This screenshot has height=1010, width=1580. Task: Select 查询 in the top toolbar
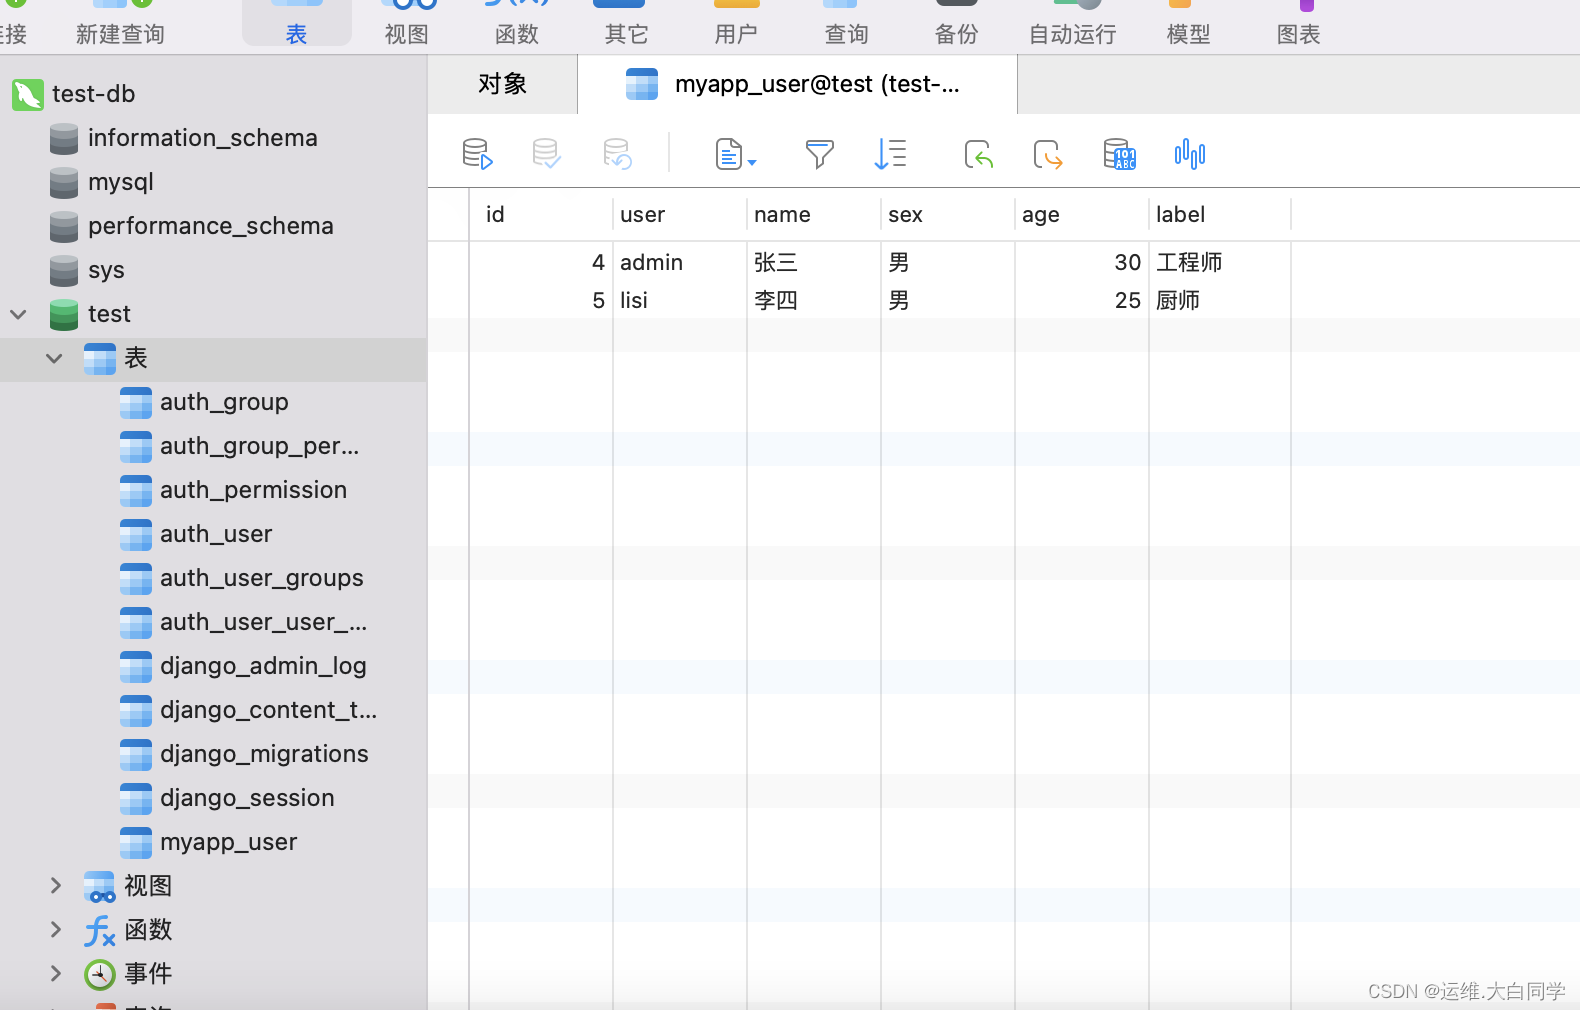tap(846, 34)
